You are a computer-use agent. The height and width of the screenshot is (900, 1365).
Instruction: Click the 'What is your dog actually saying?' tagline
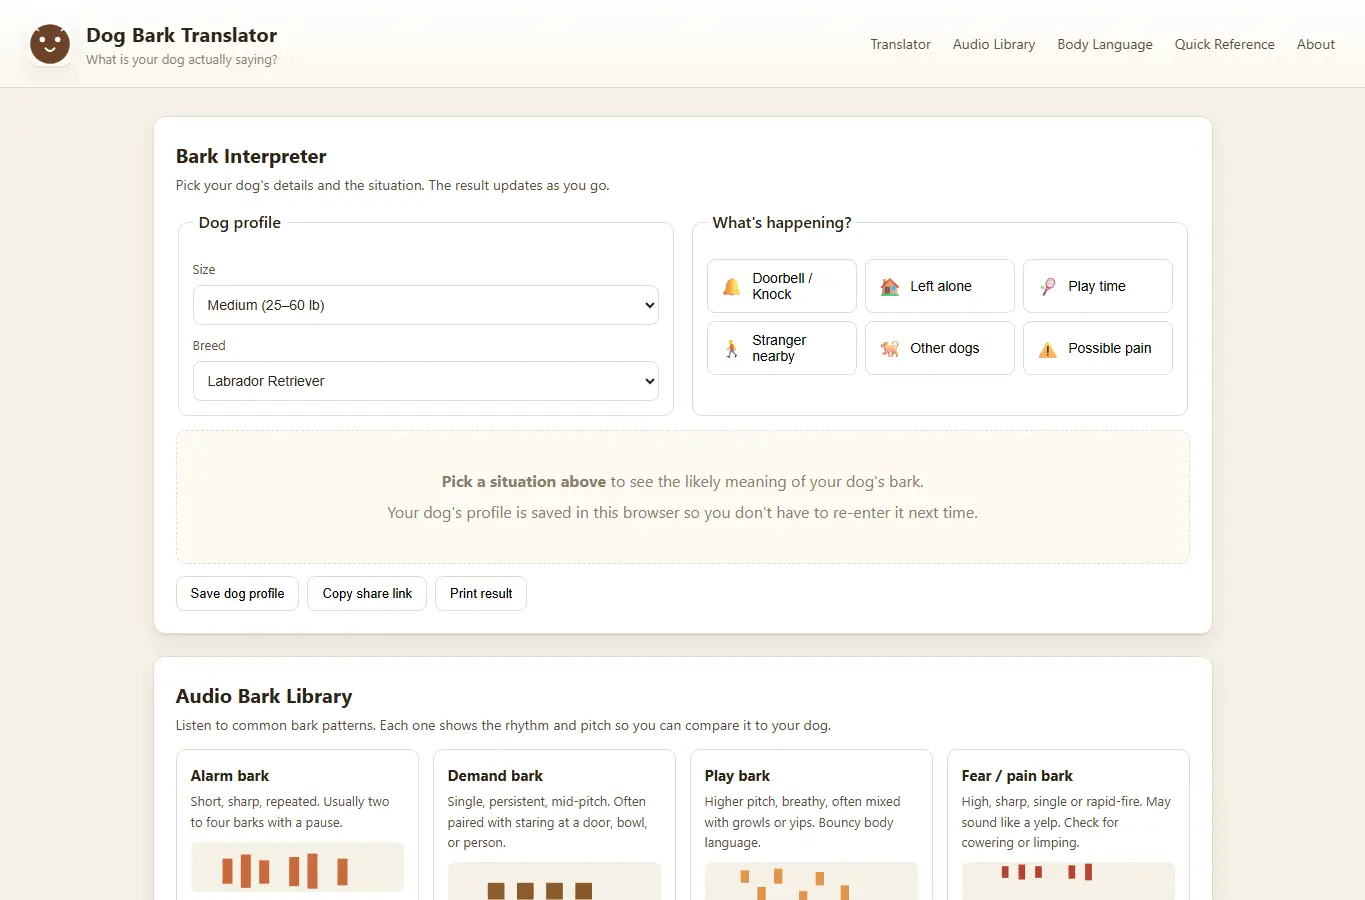[182, 60]
